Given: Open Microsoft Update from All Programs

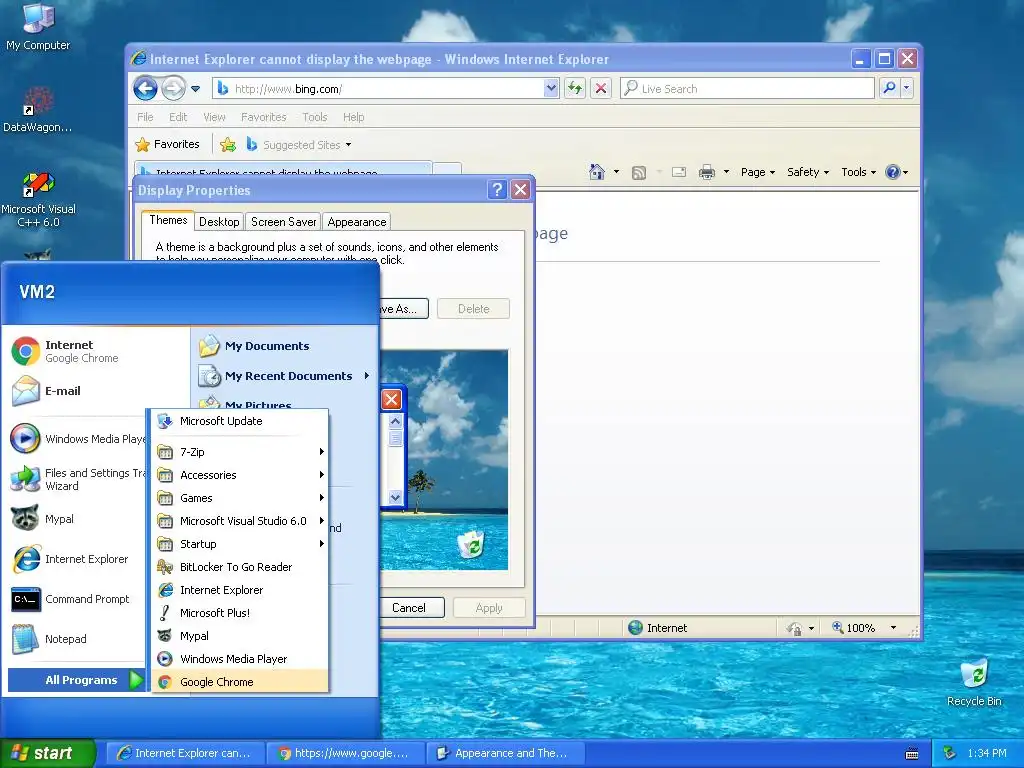Looking at the screenshot, I should (x=240, y=421).
